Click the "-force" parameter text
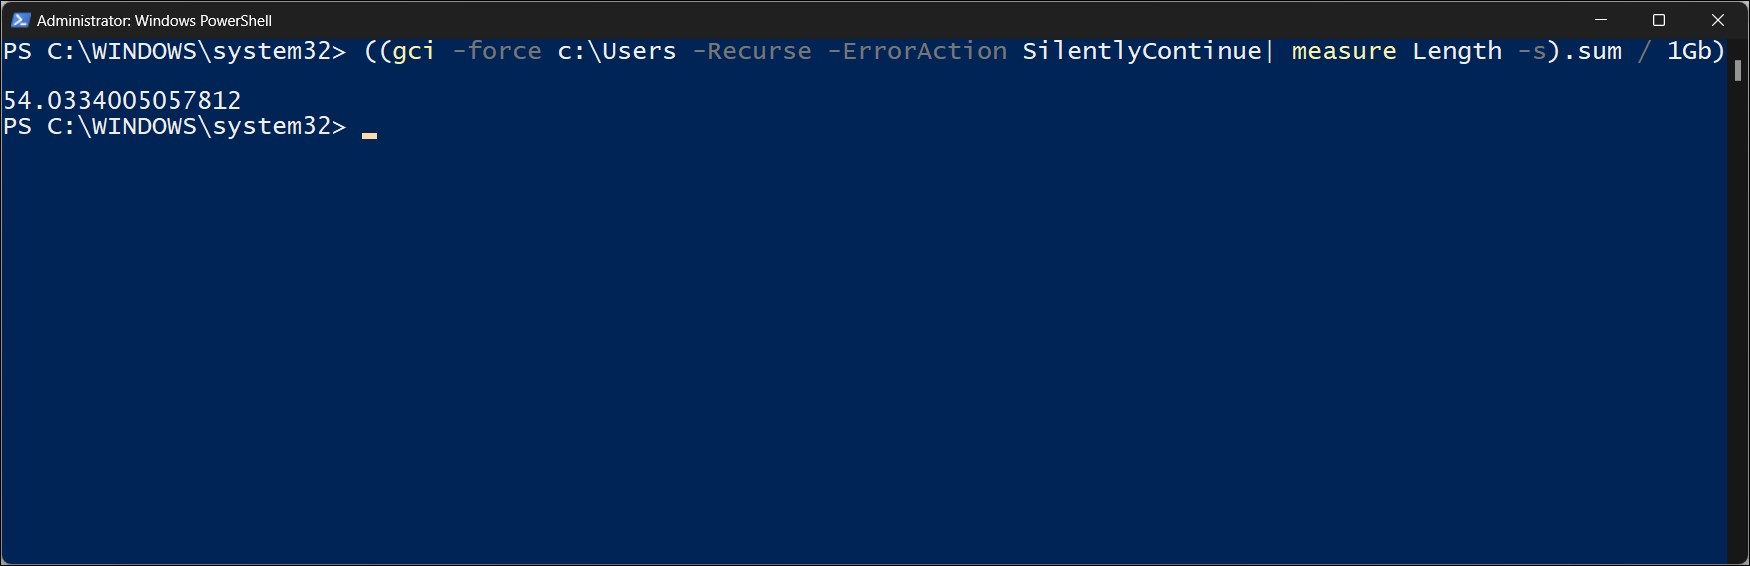1750x566 pixels. [496, 51]
